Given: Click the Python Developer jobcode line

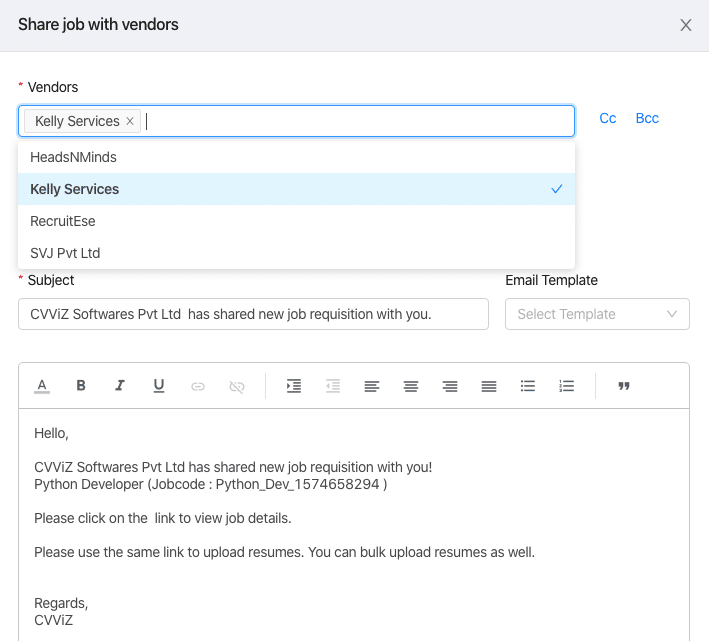Looking at the screenshot, I should pyautogui.click(x=211, y=485).
